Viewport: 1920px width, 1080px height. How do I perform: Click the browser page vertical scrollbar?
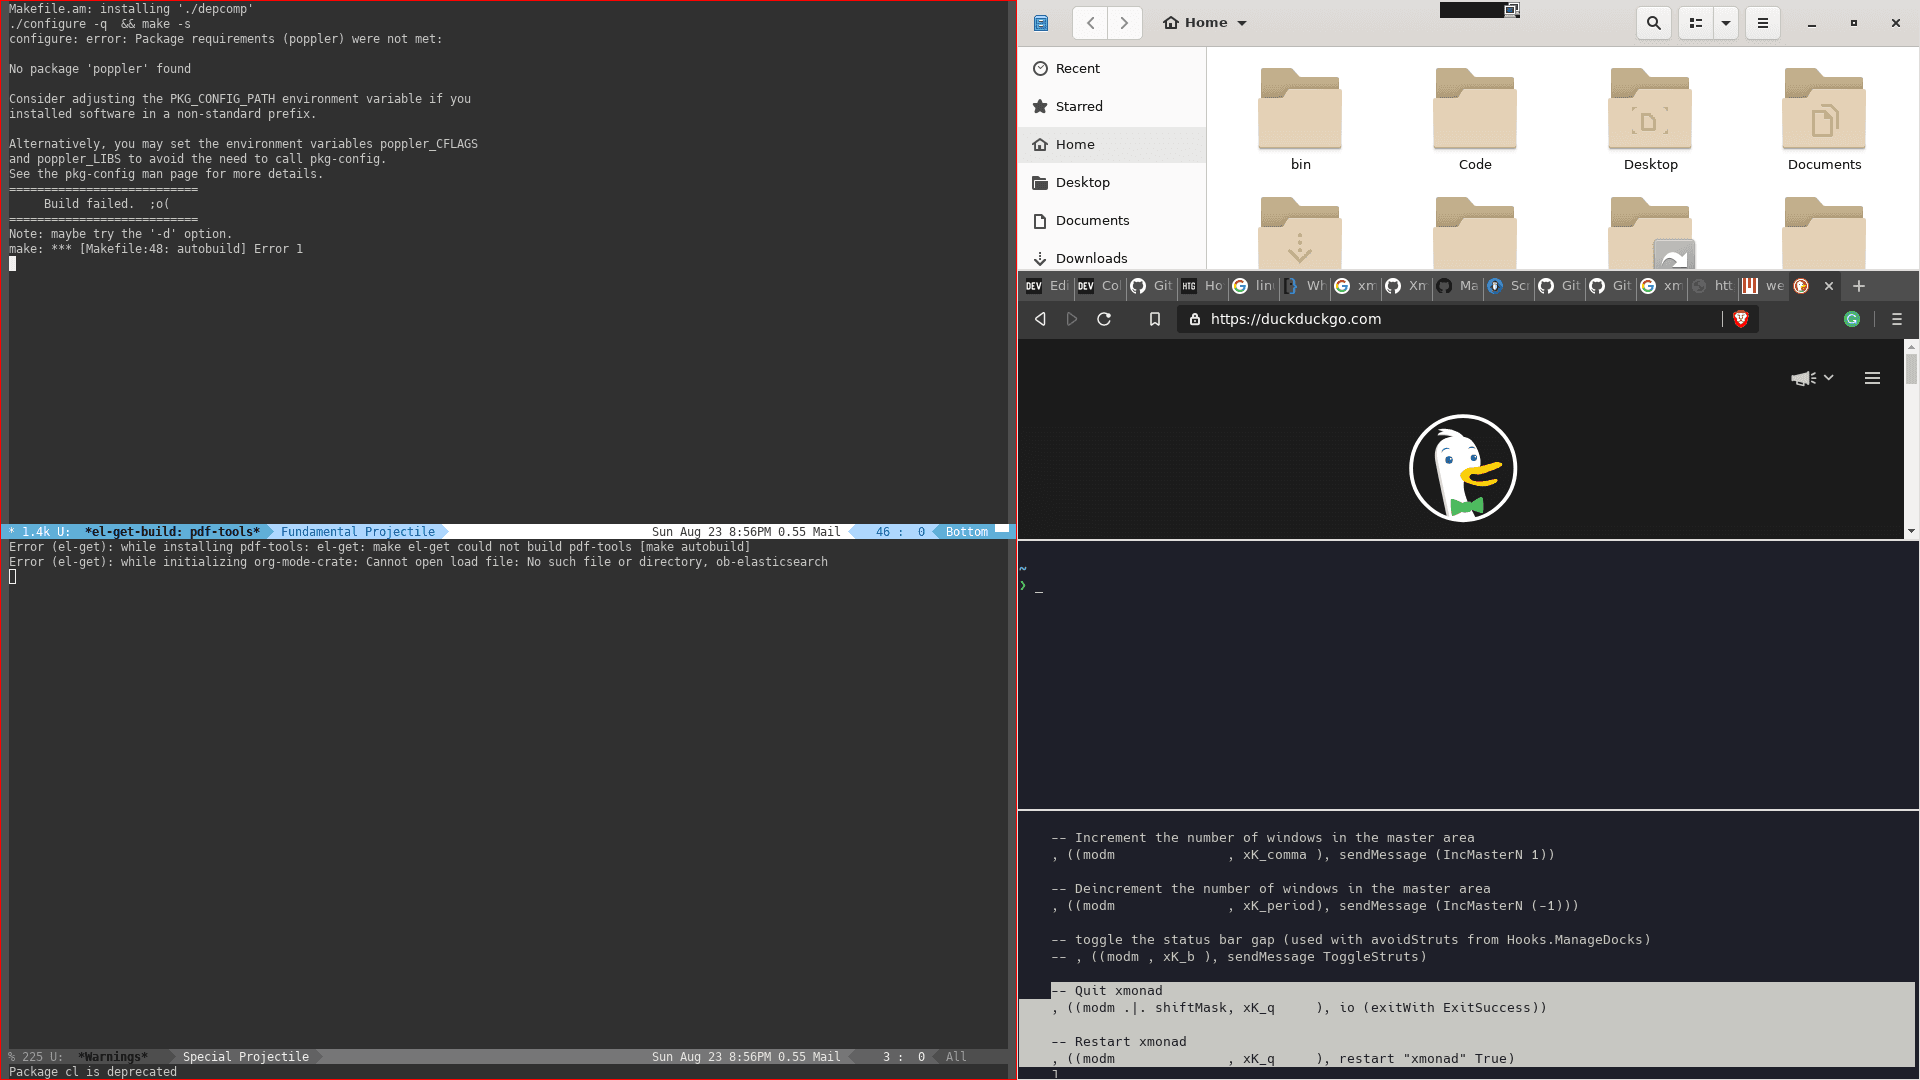click(x=1911, y=440)
